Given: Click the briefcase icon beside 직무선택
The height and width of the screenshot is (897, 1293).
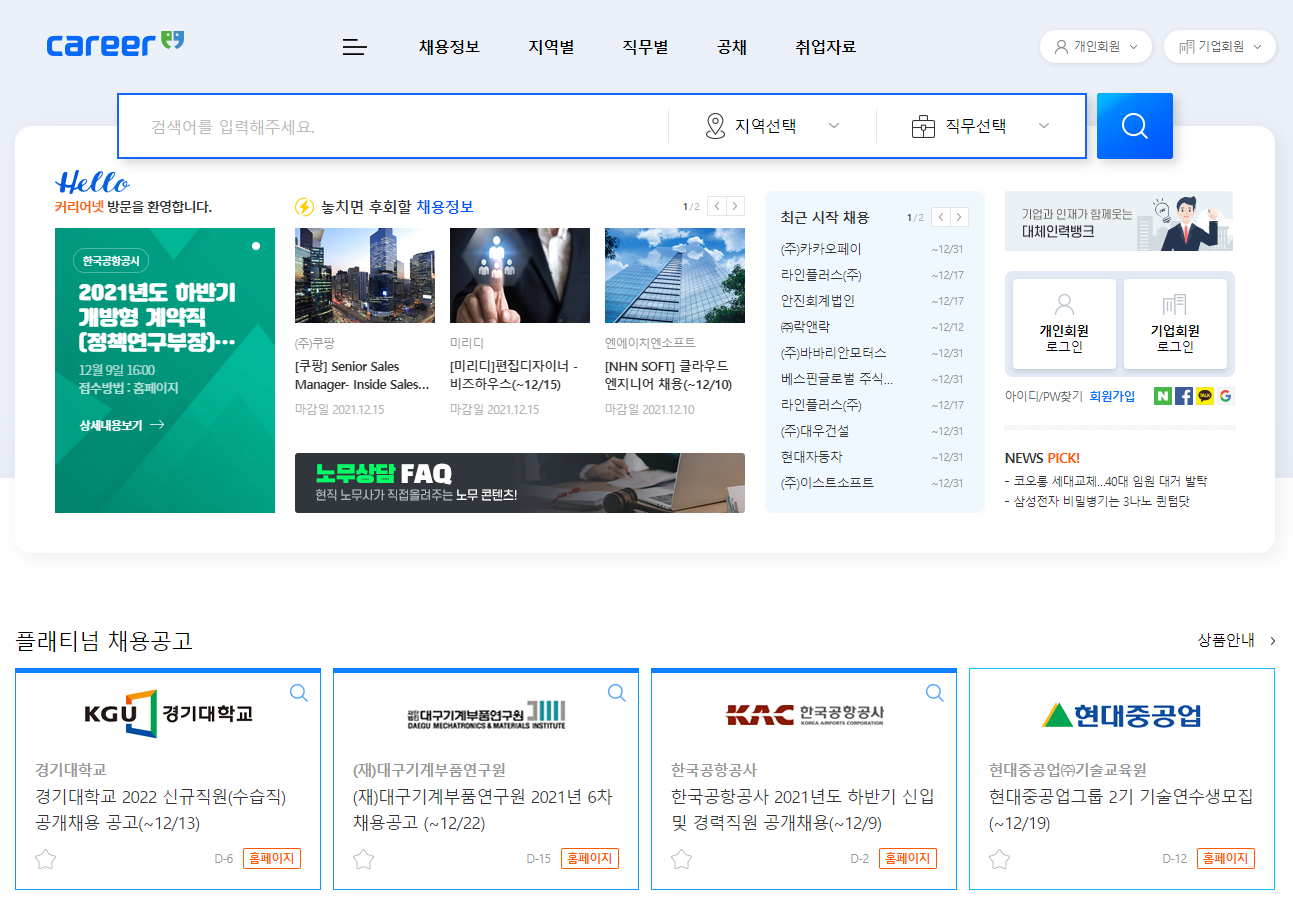Looking at the screenshot, I should 923,127.
